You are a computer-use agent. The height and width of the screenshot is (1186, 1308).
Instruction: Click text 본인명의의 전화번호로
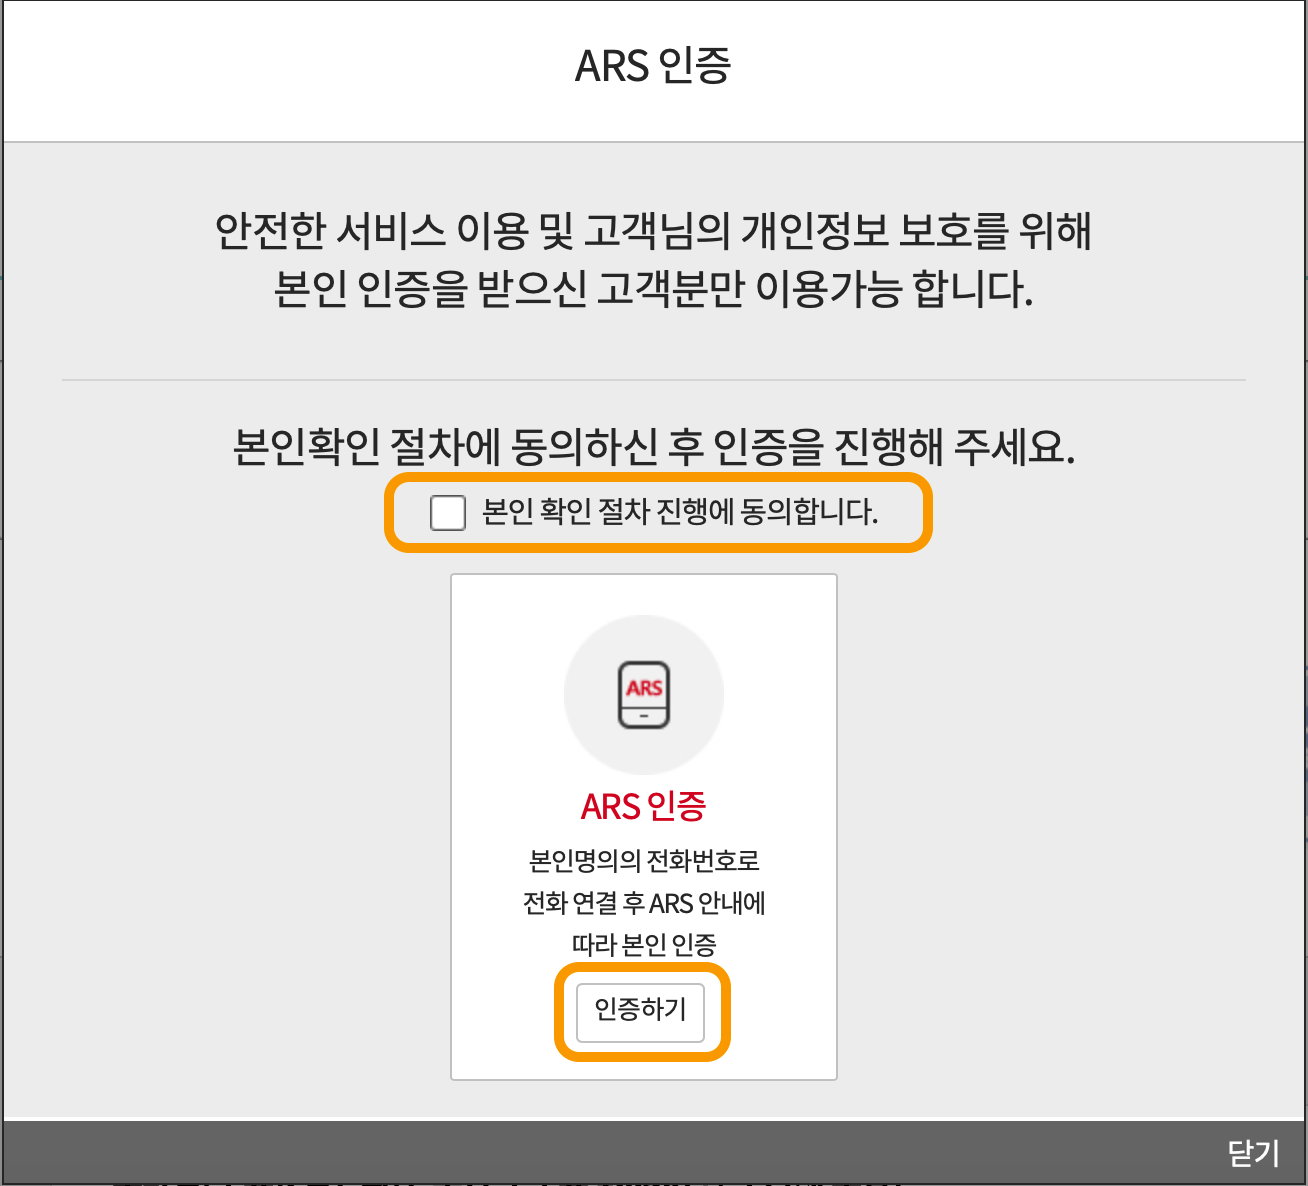(x=644, y=860)
